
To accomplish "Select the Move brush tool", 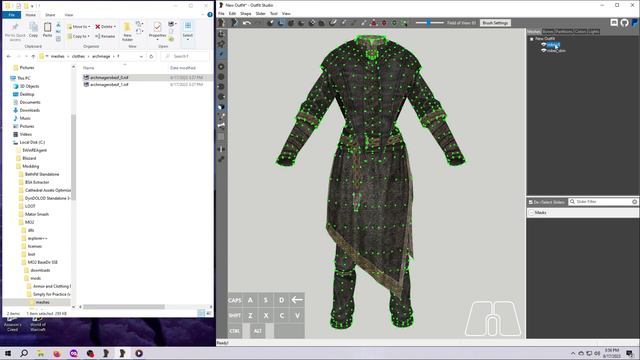I will (x=312, y=23).
